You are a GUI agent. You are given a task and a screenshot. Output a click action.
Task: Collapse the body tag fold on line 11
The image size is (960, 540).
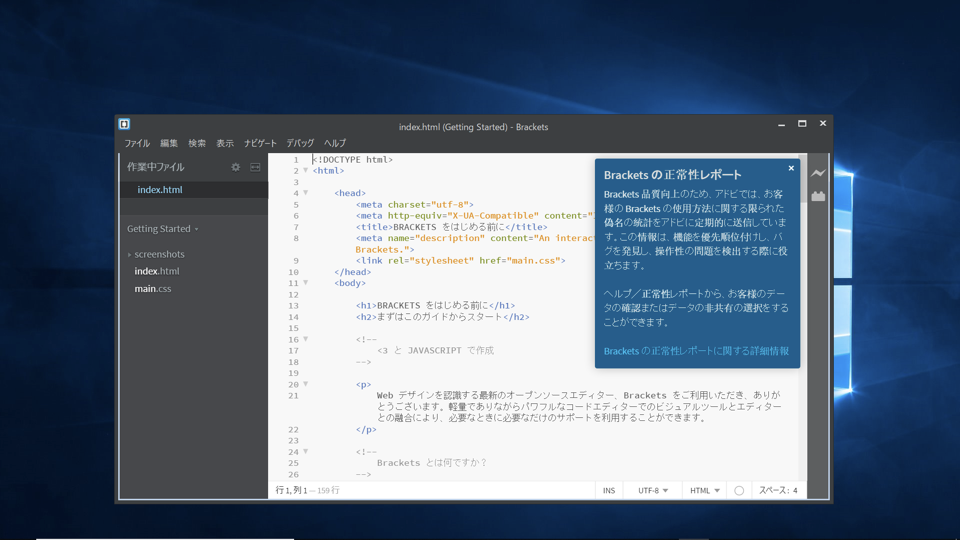pyautogui.click(x=306, y=283)
